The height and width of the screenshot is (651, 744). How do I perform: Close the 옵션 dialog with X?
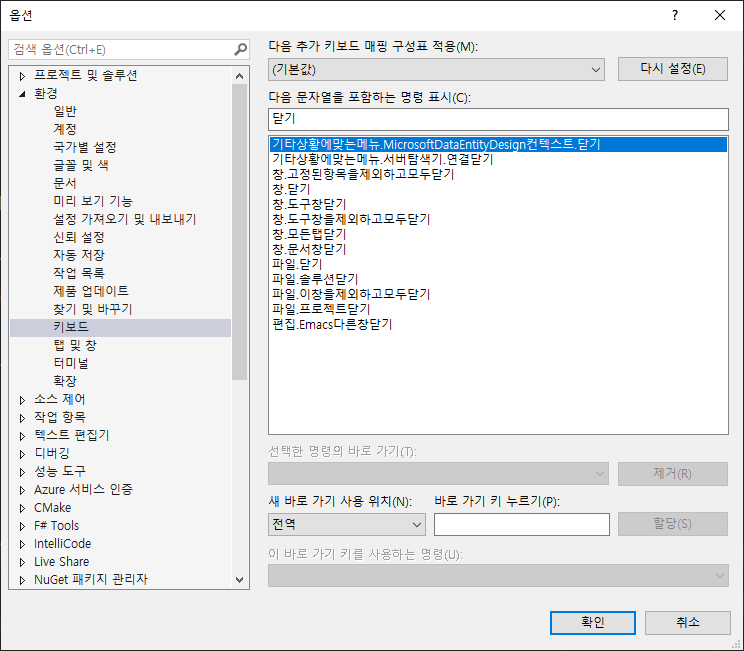[x=720, y=16]
